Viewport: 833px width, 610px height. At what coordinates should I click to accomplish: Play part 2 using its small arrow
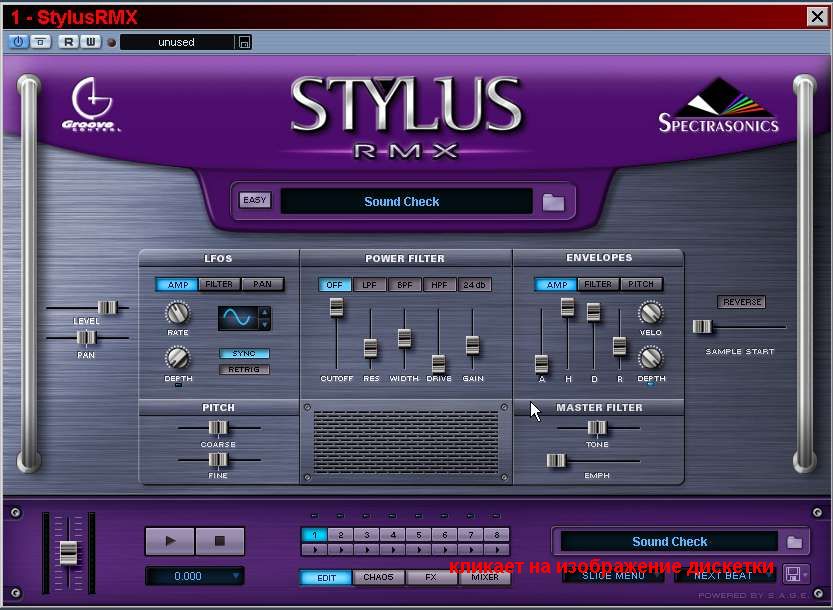[341, 549]
